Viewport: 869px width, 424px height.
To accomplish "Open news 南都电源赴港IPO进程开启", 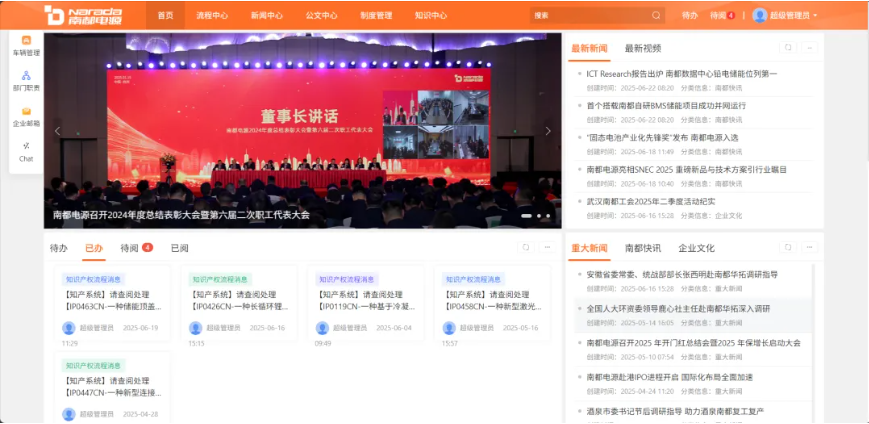I will [669, 377].
